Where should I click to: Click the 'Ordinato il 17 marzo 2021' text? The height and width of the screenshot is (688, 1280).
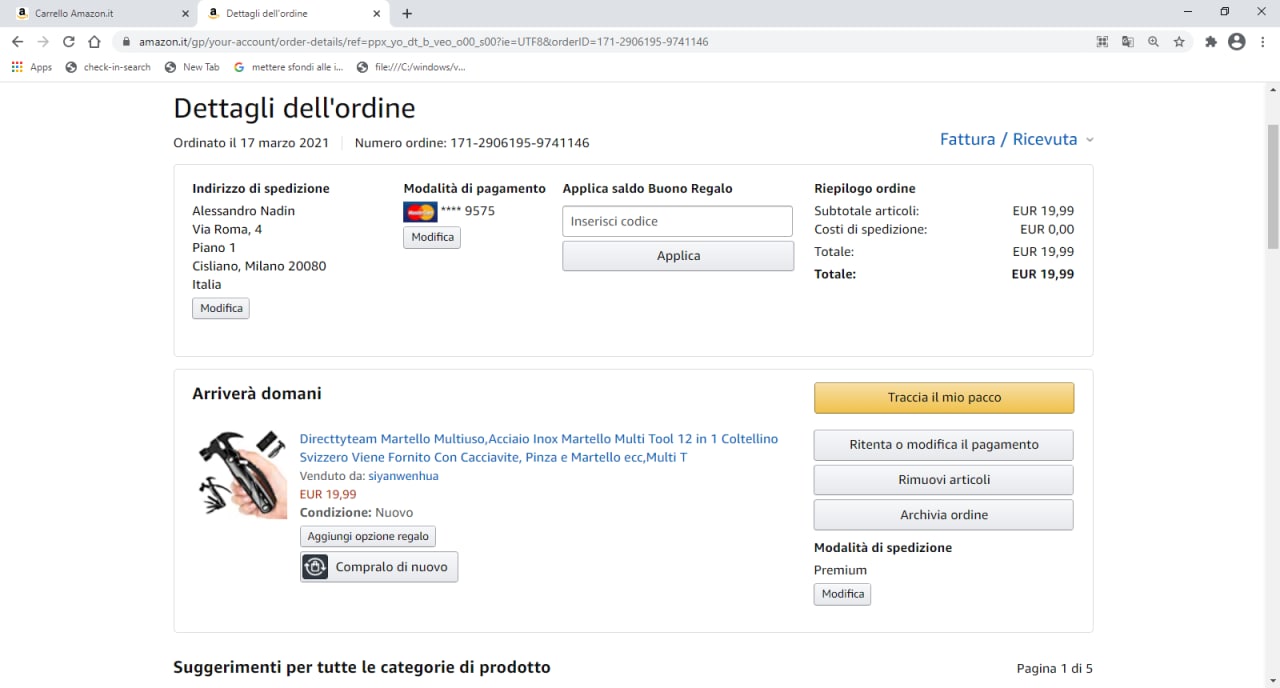(251, 143)
